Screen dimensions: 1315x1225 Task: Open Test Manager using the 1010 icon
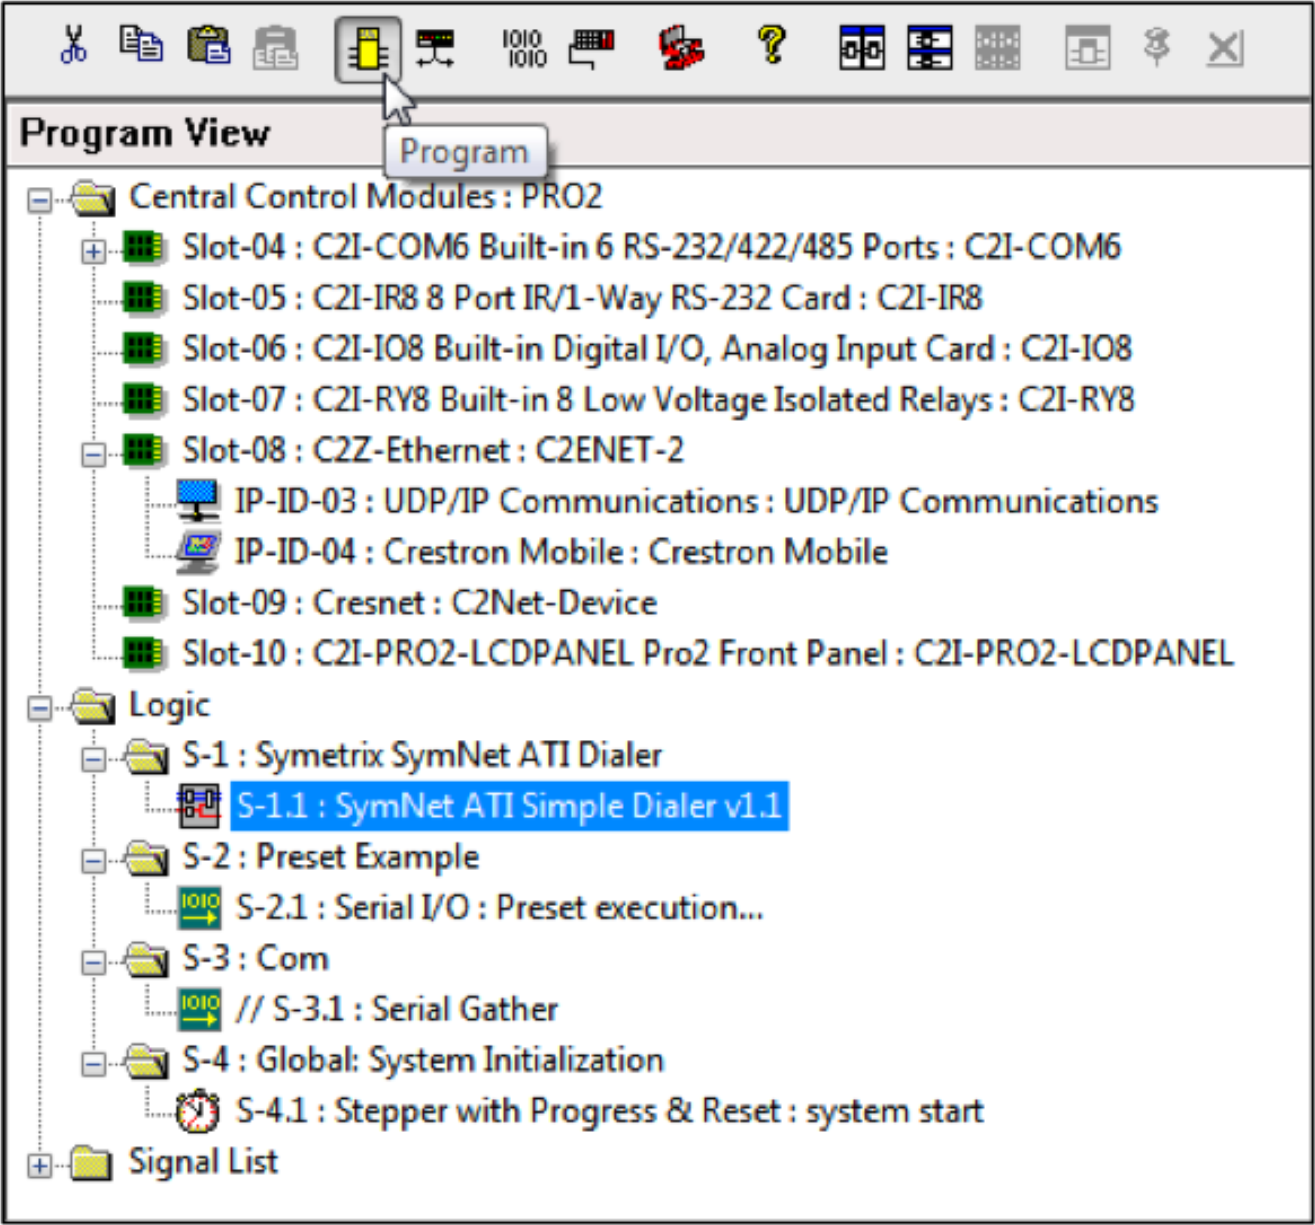point(524,45)
